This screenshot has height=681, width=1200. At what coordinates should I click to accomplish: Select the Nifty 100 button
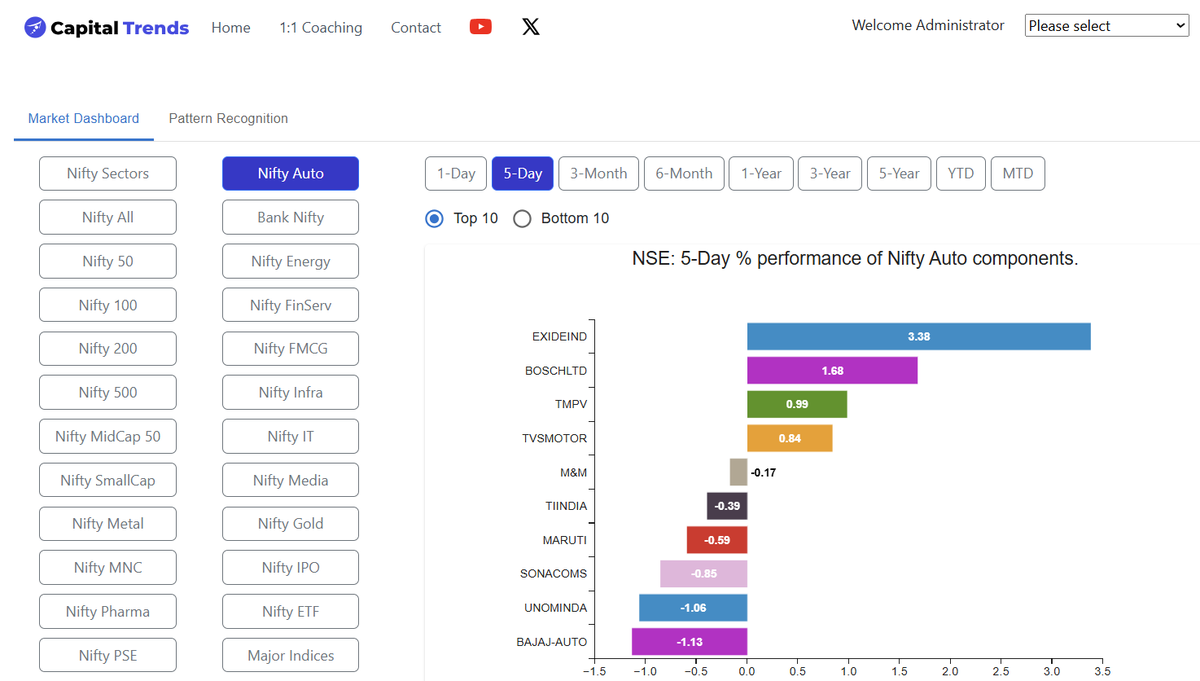click(108, 305)
